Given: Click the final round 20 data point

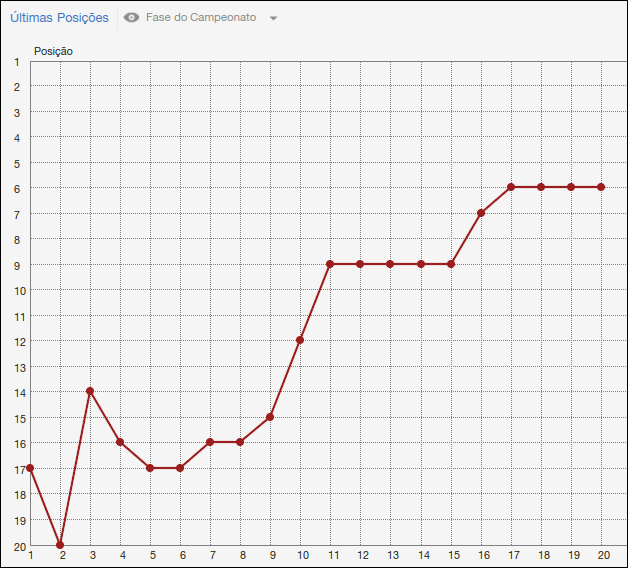Looking at the screenshot, I should point(601,187).
